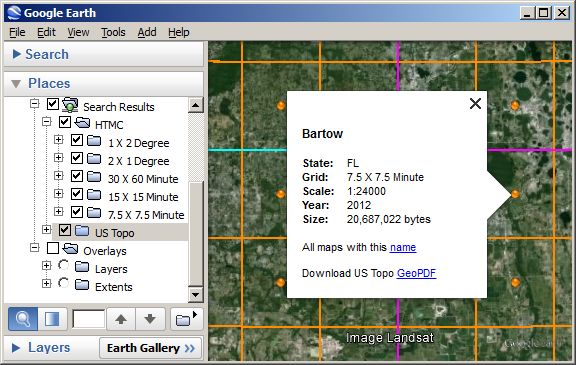
Task: Open the View menu
Action: click(x=78, y=32)
